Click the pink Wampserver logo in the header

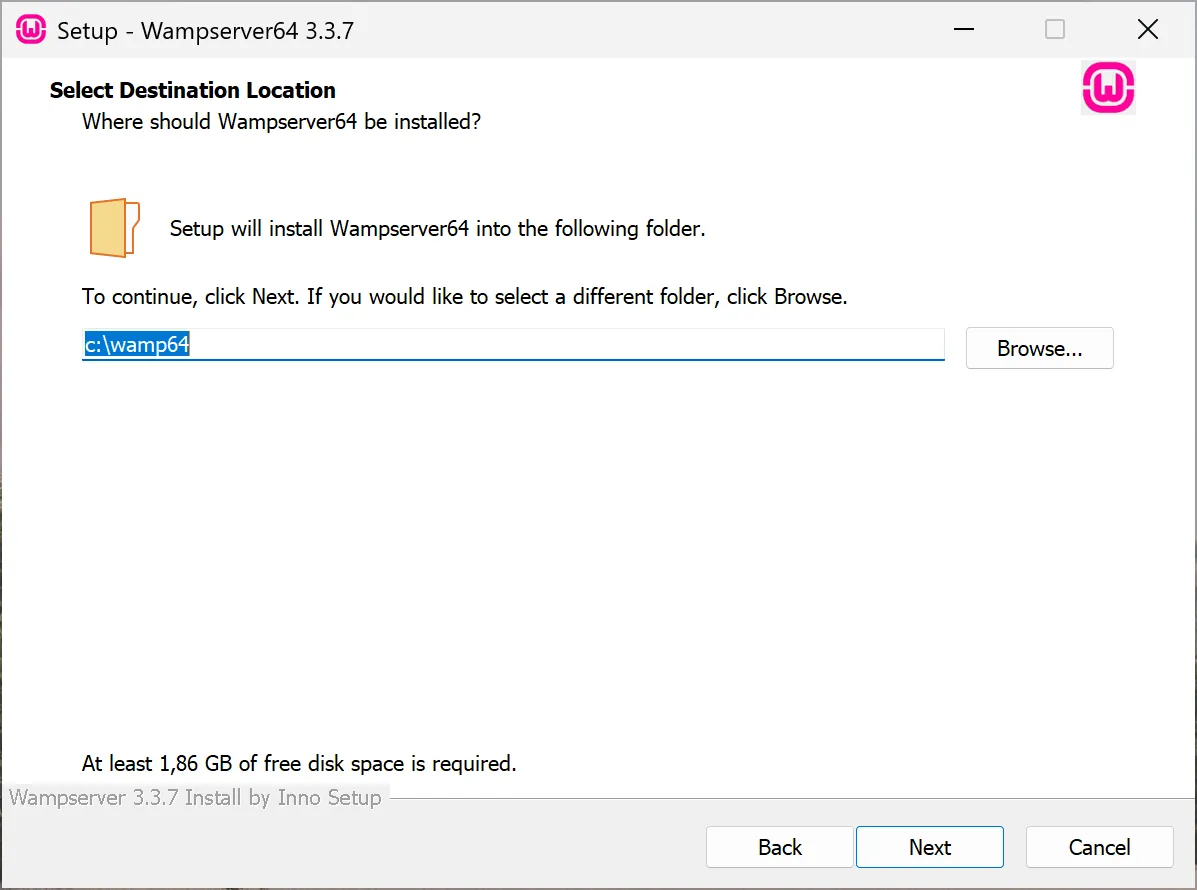pos(1108,89)
